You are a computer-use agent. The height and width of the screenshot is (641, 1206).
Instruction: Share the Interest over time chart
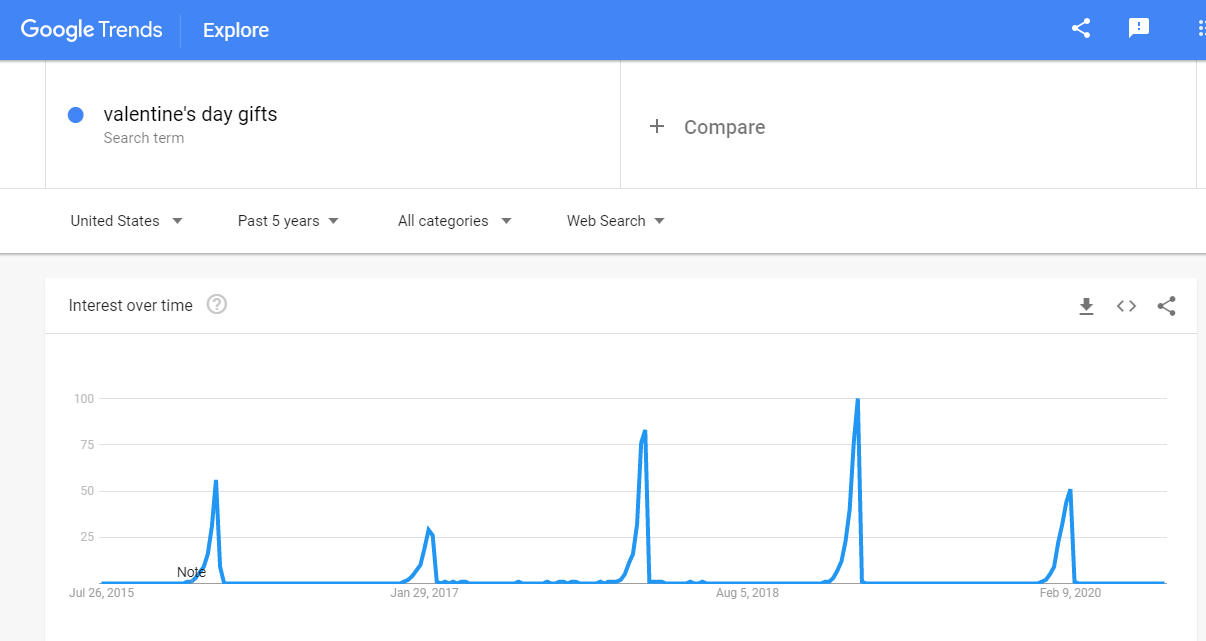tap(1166, 306)
